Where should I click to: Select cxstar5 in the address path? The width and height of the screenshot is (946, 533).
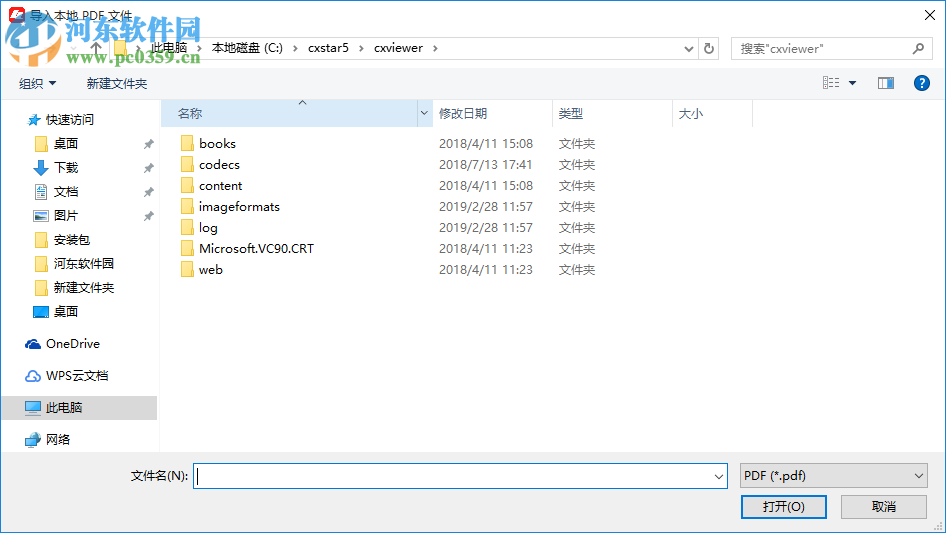[328, 48]
